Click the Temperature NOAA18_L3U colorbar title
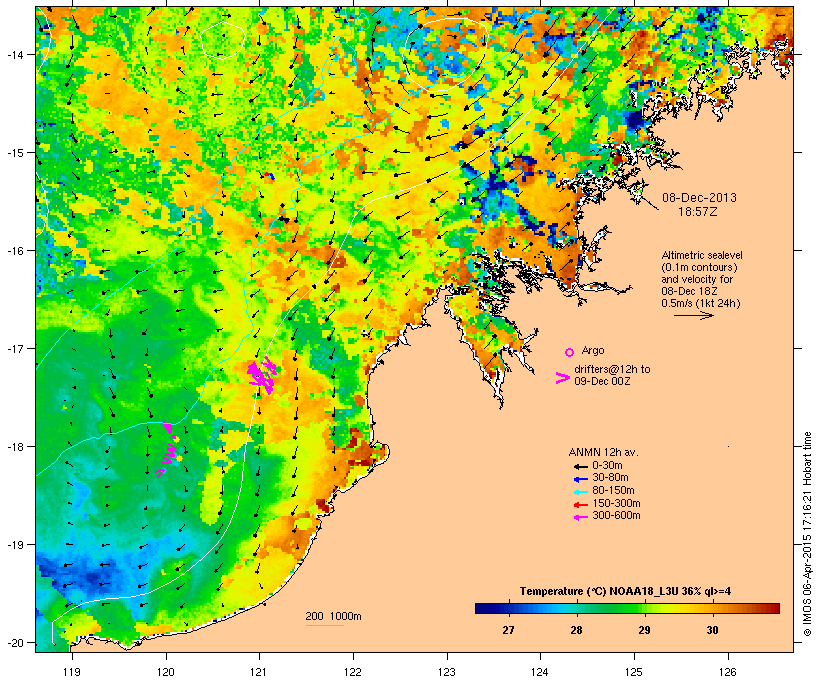Image resolution: width=820 pixels, height=680 pixels. click(x=625, y=591)
